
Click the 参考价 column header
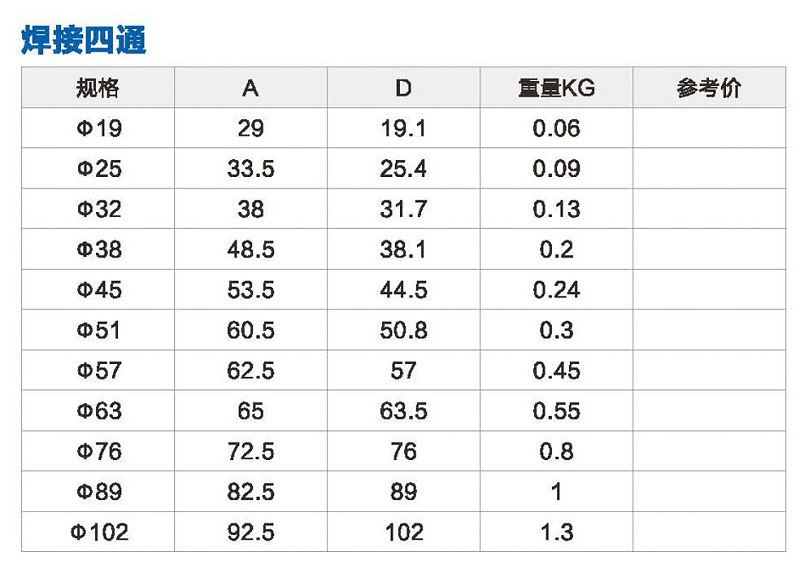click(x=709, y=87)
